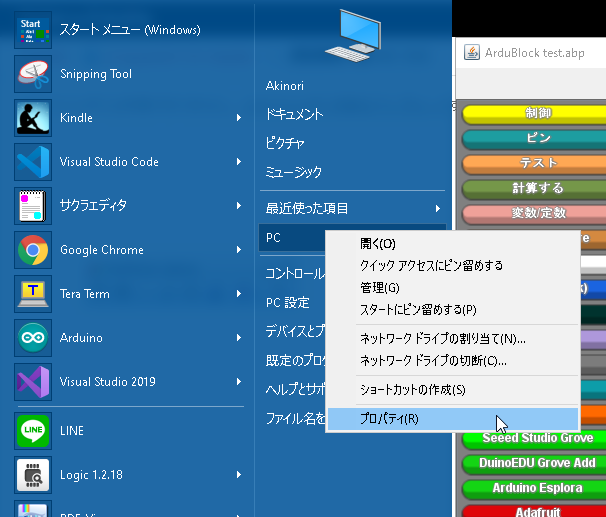The image size is (606, 517).
Task: Open Seeed Studio Grove block category
Action: tap(534, 439)
